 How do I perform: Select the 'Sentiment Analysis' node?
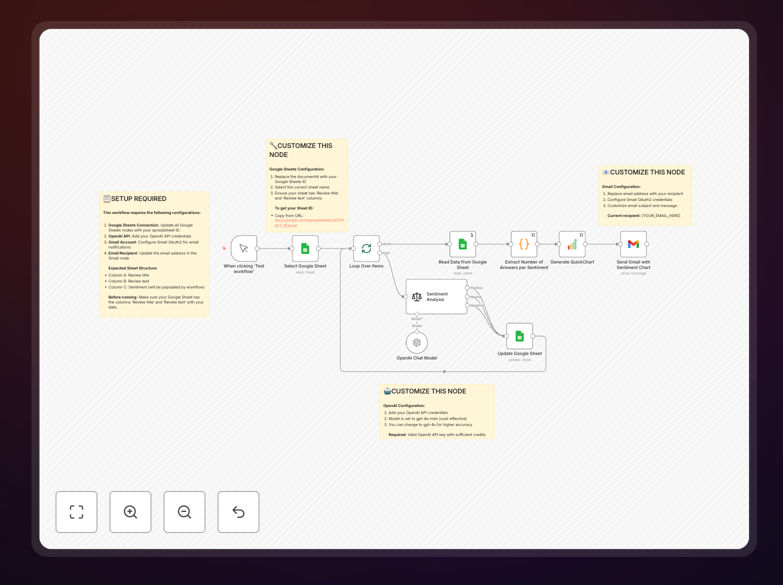pos(436,297)
